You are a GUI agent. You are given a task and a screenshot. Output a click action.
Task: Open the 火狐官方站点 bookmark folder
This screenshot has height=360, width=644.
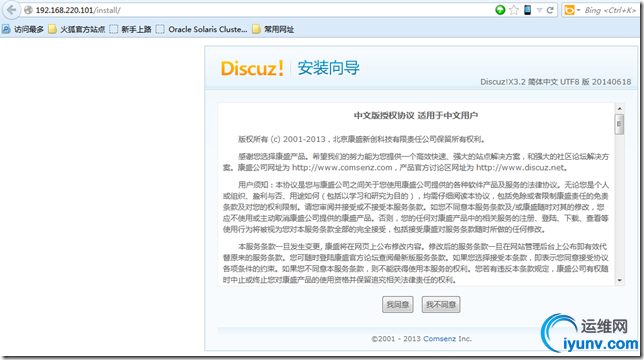click(77, 29)
